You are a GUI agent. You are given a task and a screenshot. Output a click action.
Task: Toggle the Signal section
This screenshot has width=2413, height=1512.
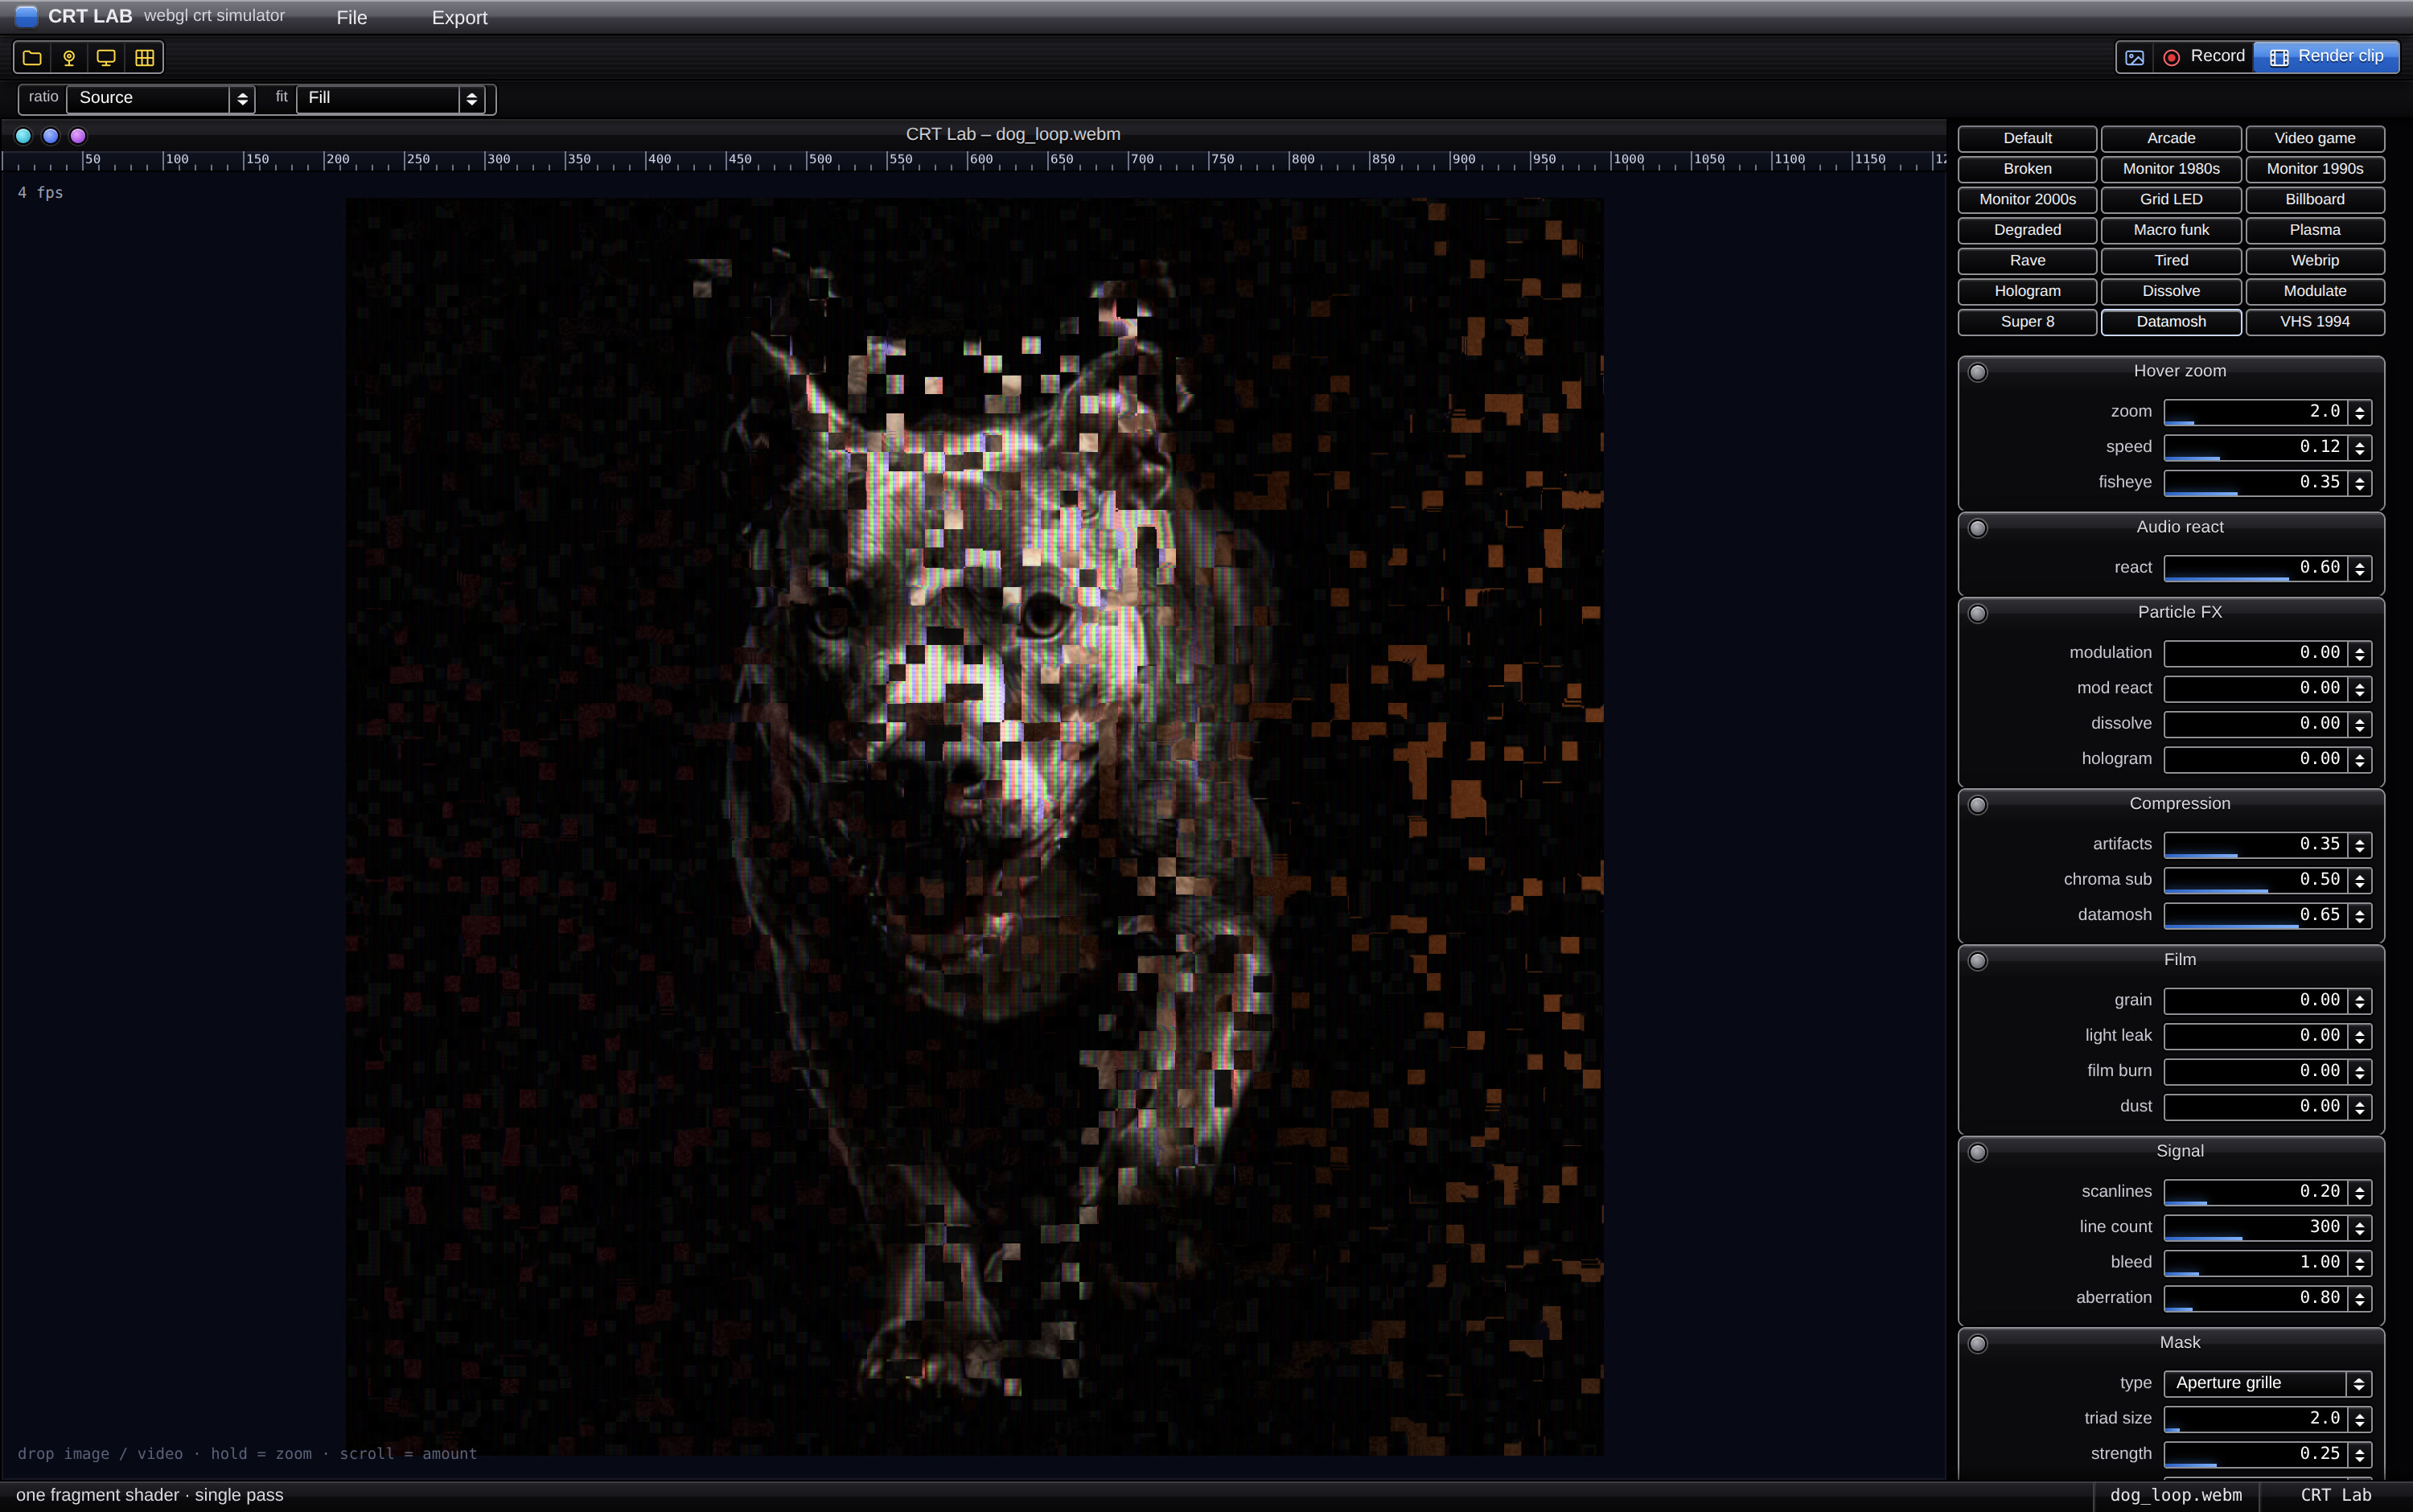pyautogui.click(x=1978, y=1152)
